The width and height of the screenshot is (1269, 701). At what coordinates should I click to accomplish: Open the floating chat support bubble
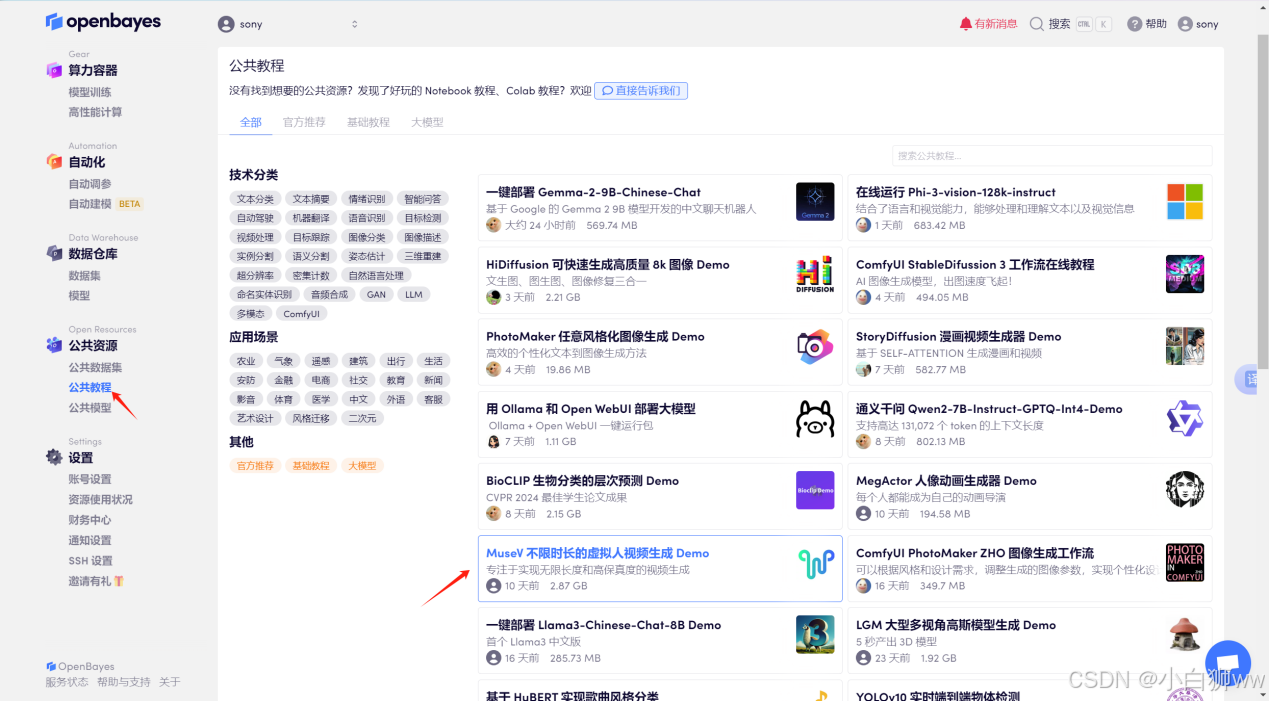1228,664
